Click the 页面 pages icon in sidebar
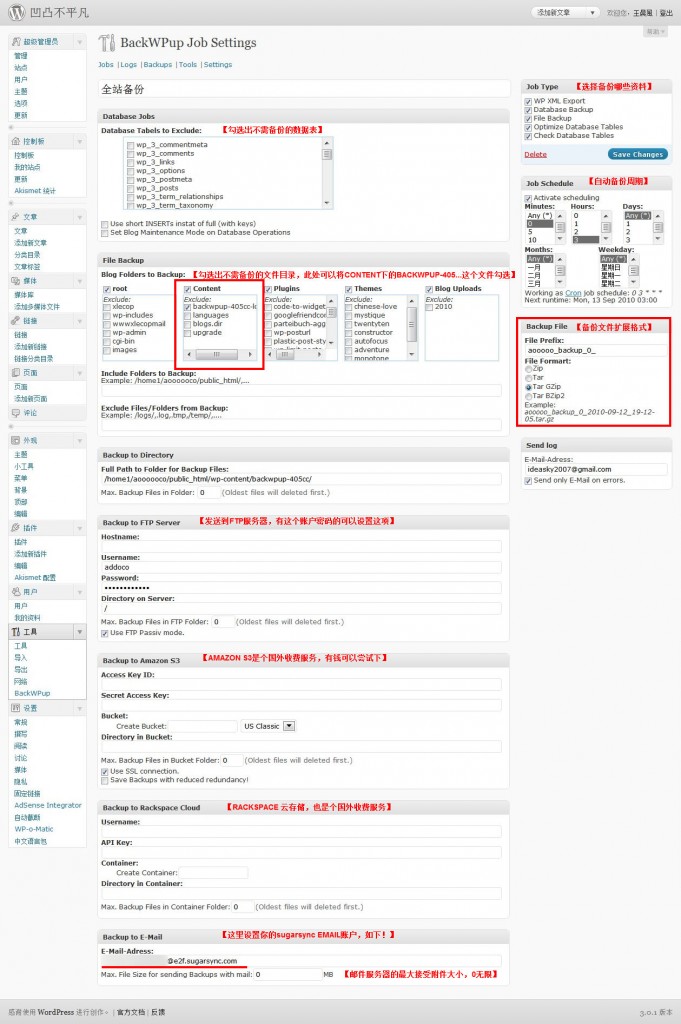Viewport: 681px width, 1024px height. point(16,373)
